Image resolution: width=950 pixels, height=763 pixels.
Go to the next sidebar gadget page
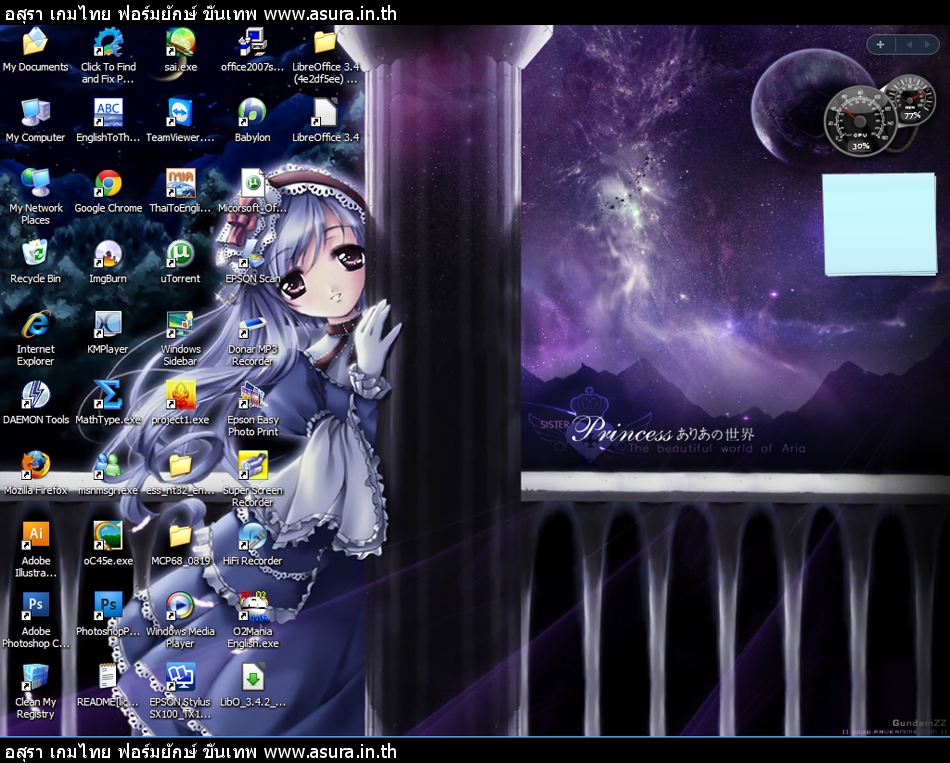pos(927,44)
